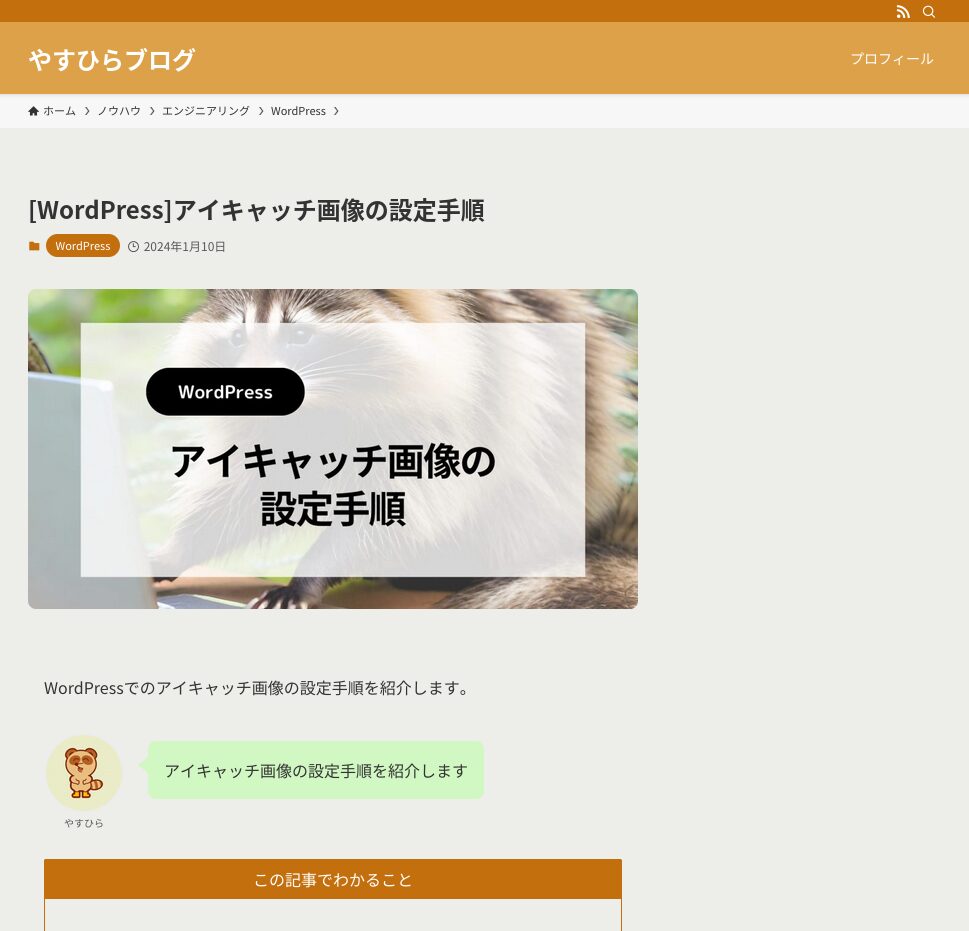Open the プロフィール menu item
This screenshot has height=931, width=969.
click(892, 59)
